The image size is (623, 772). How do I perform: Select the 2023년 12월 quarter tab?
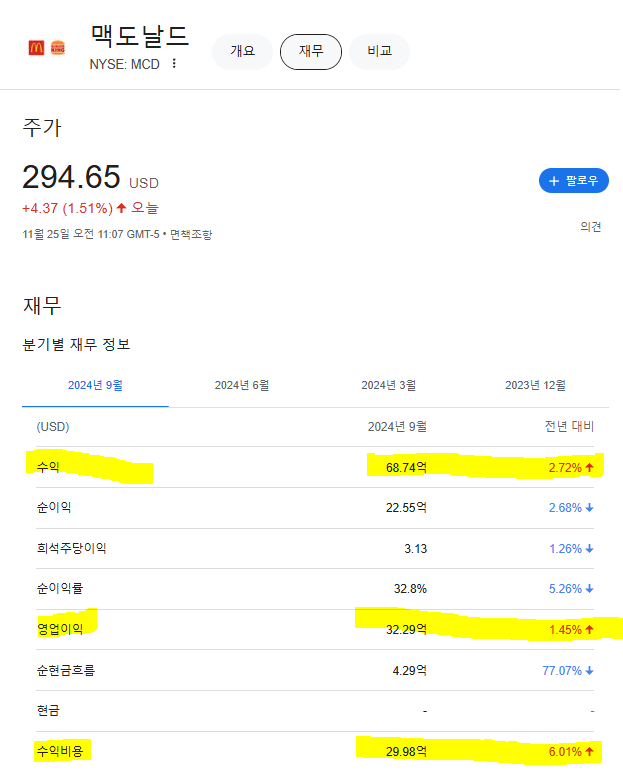(535, 386)
